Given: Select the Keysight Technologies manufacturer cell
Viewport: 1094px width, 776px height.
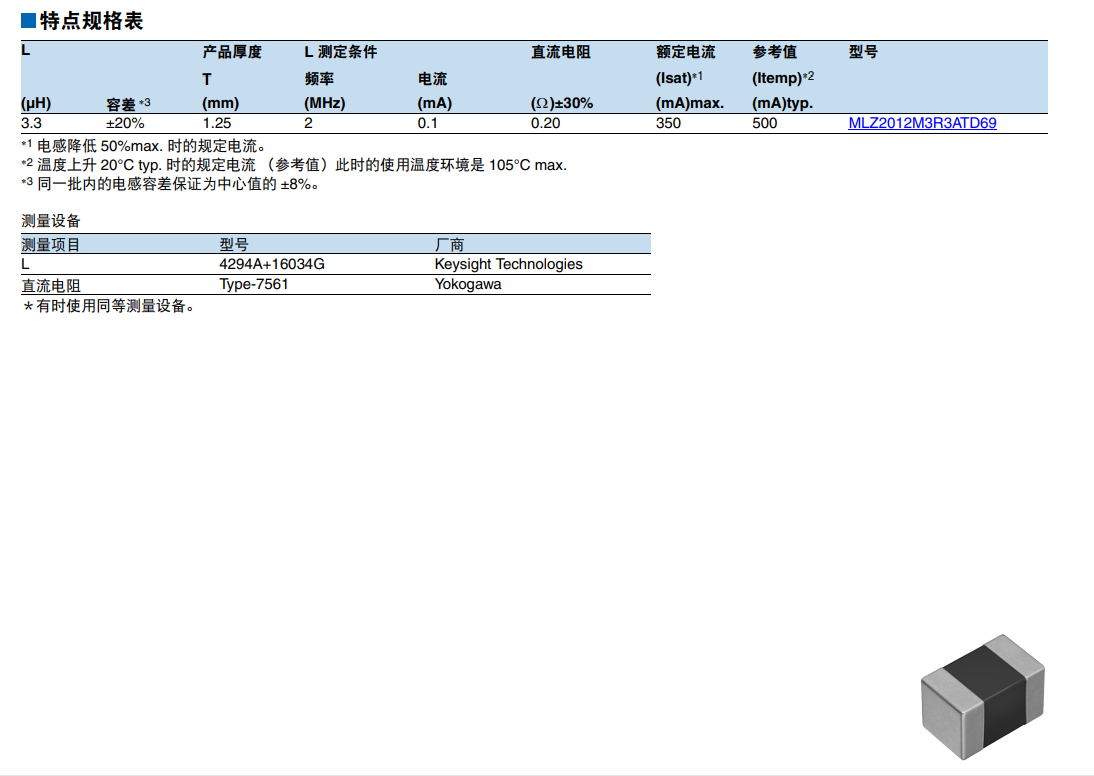Looking at the screenshot, I should (x=508, y=265).
